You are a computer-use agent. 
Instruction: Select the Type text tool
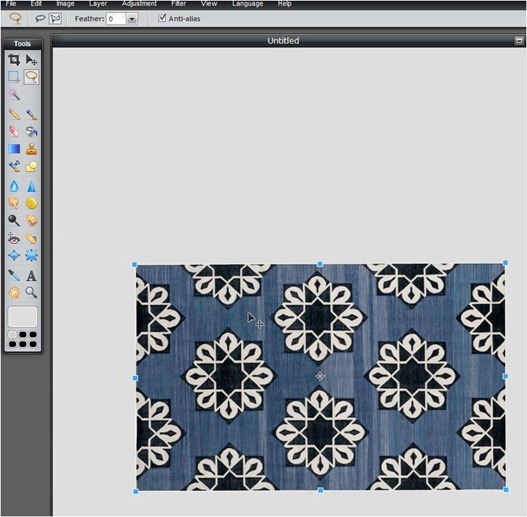31,275
